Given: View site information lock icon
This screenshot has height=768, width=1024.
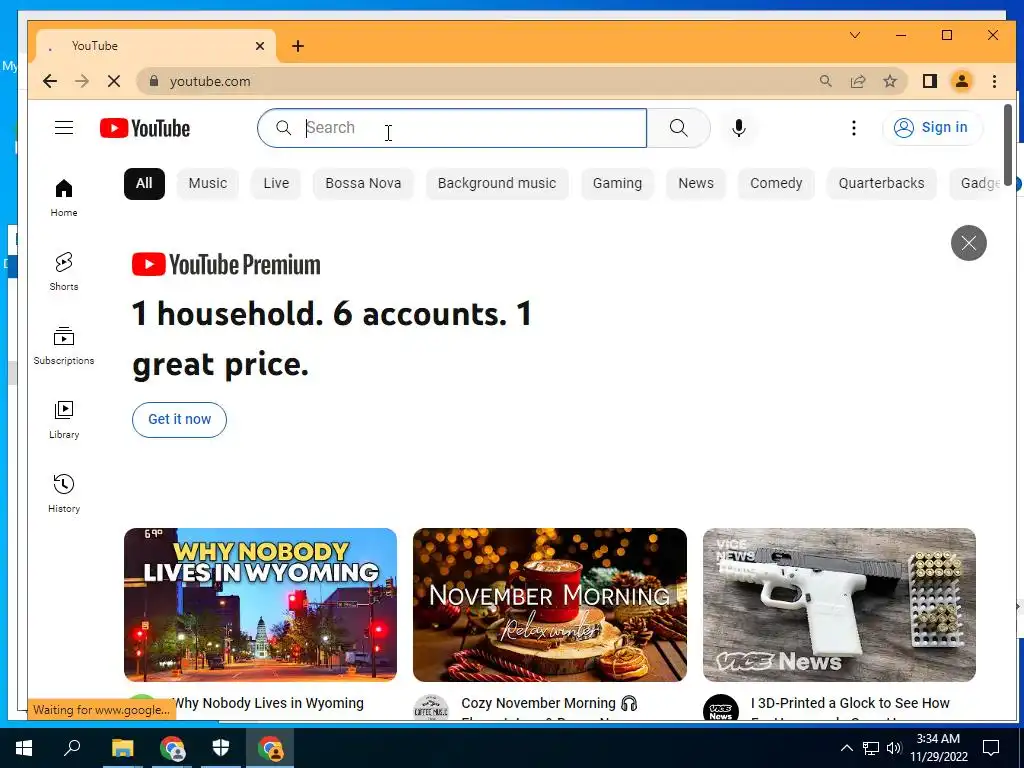Looking at the screenshot, I should (153, 81).
